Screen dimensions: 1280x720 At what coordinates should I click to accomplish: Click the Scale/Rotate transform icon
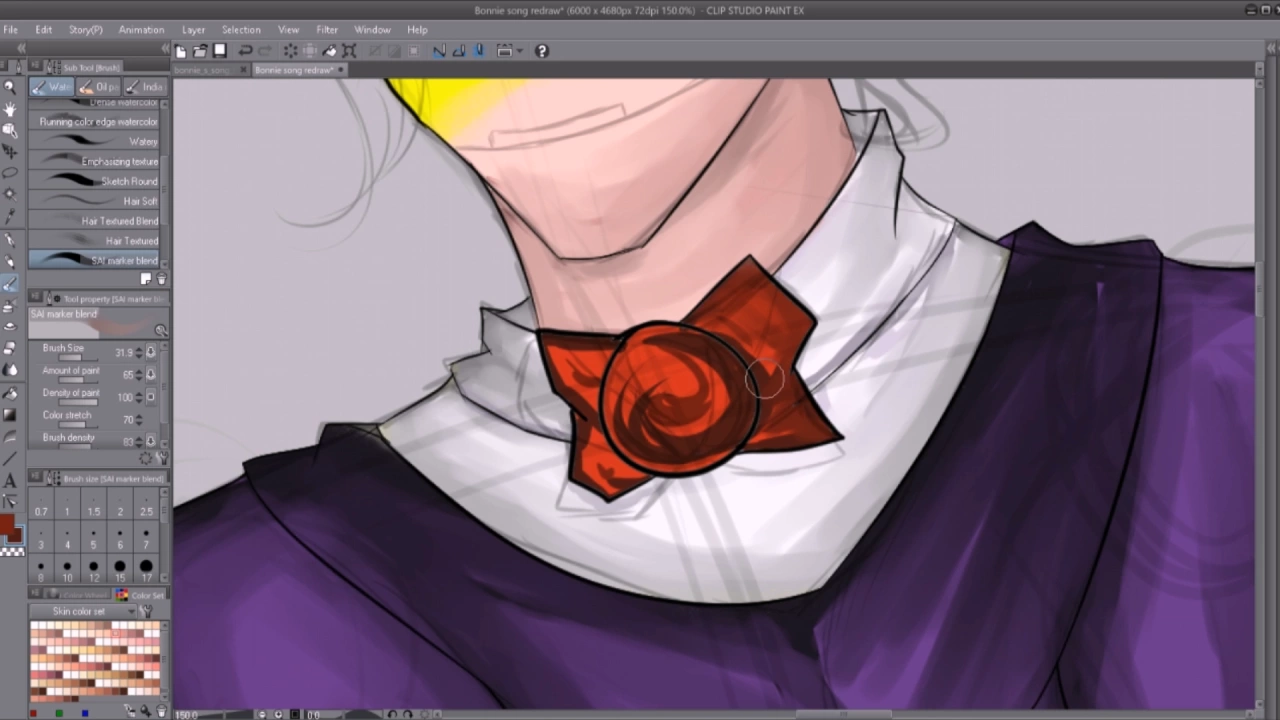point(349,51)
